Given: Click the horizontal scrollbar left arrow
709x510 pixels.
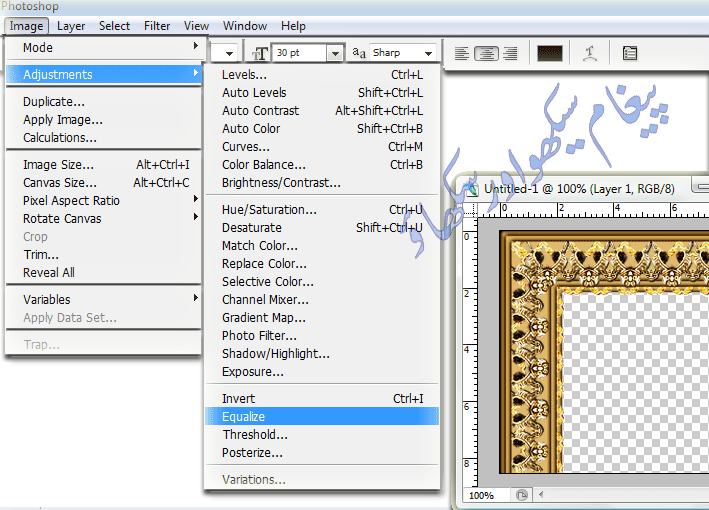Looking at the screenshot, I should click(x=541, y=495).
